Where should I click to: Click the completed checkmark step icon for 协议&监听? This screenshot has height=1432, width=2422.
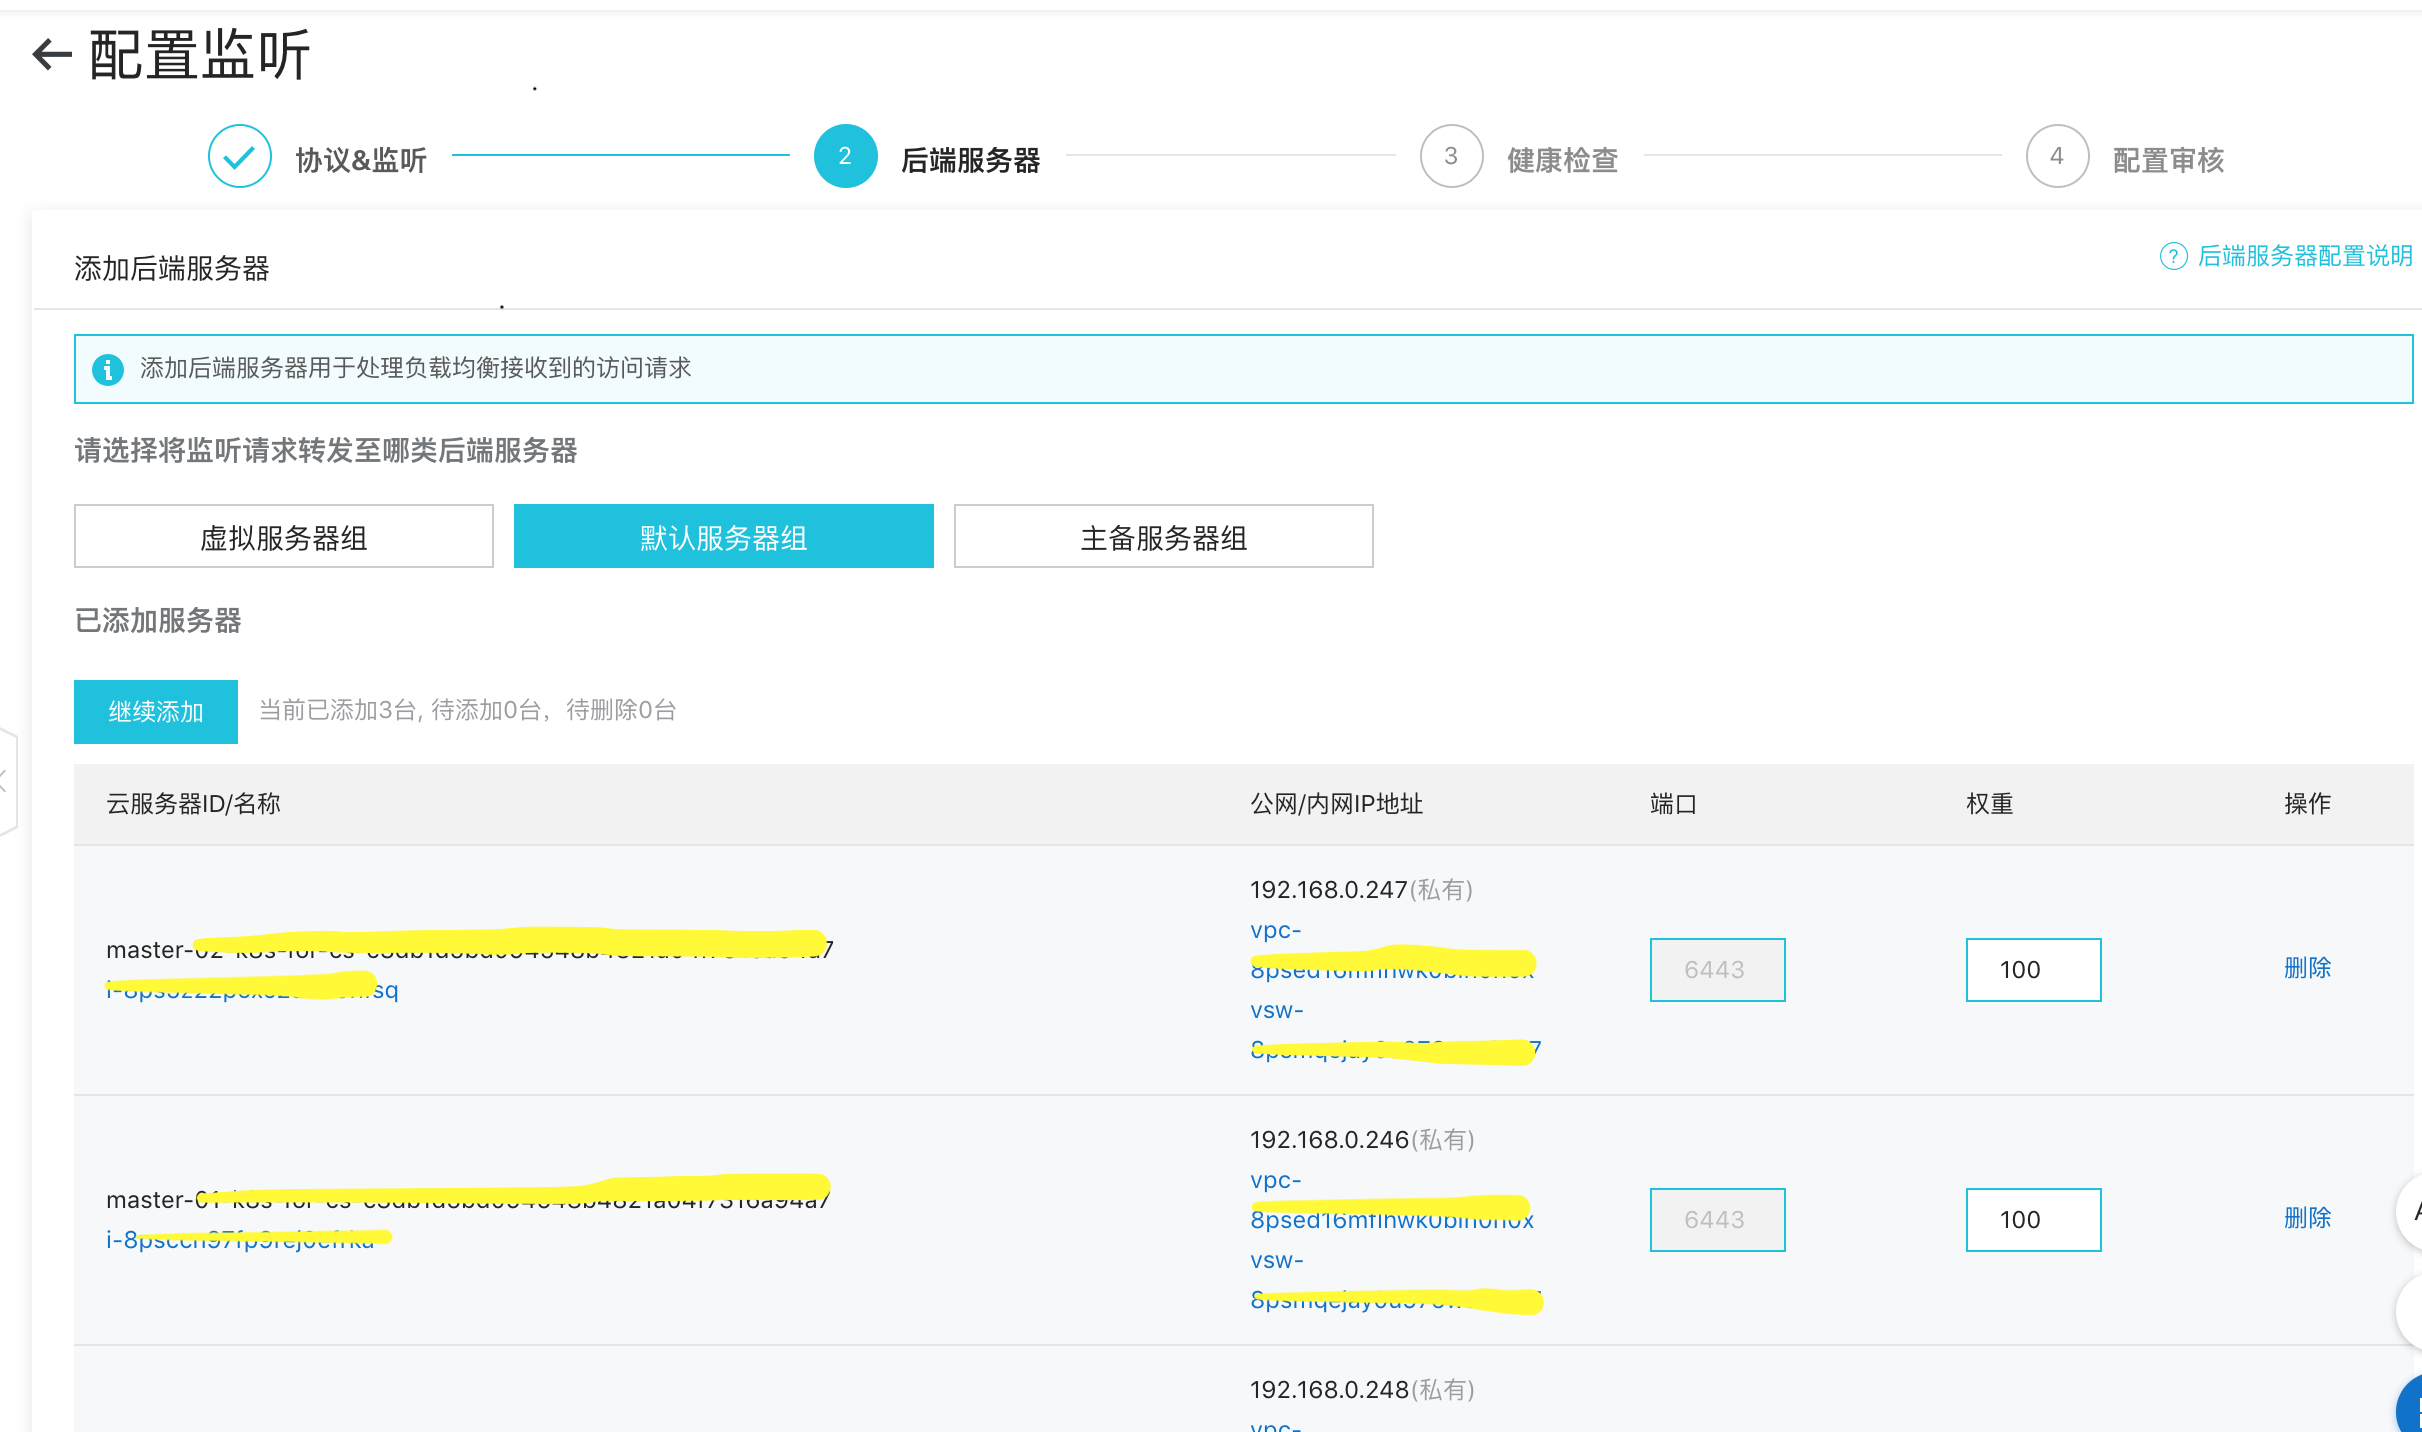[240, 156]
